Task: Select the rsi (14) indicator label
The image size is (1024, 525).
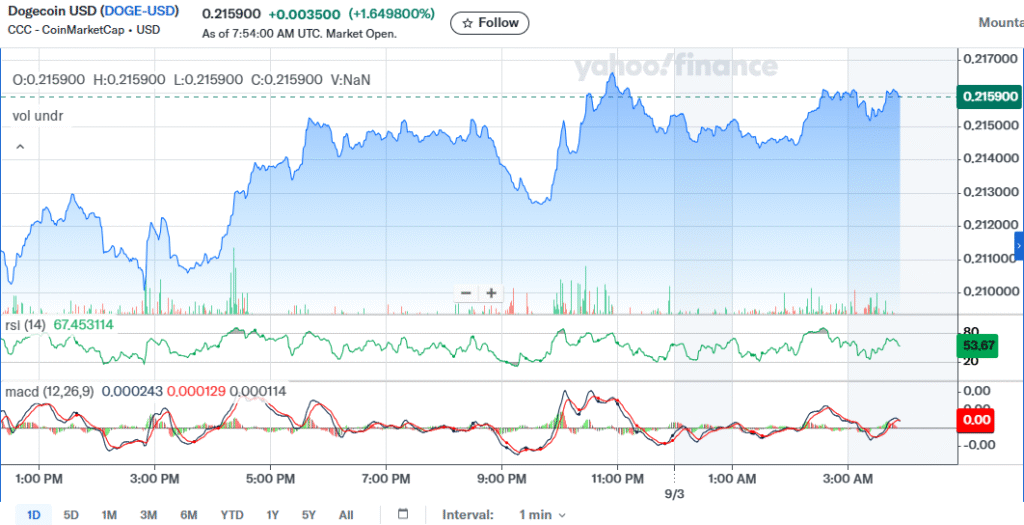Action: [x=27, y=324]
